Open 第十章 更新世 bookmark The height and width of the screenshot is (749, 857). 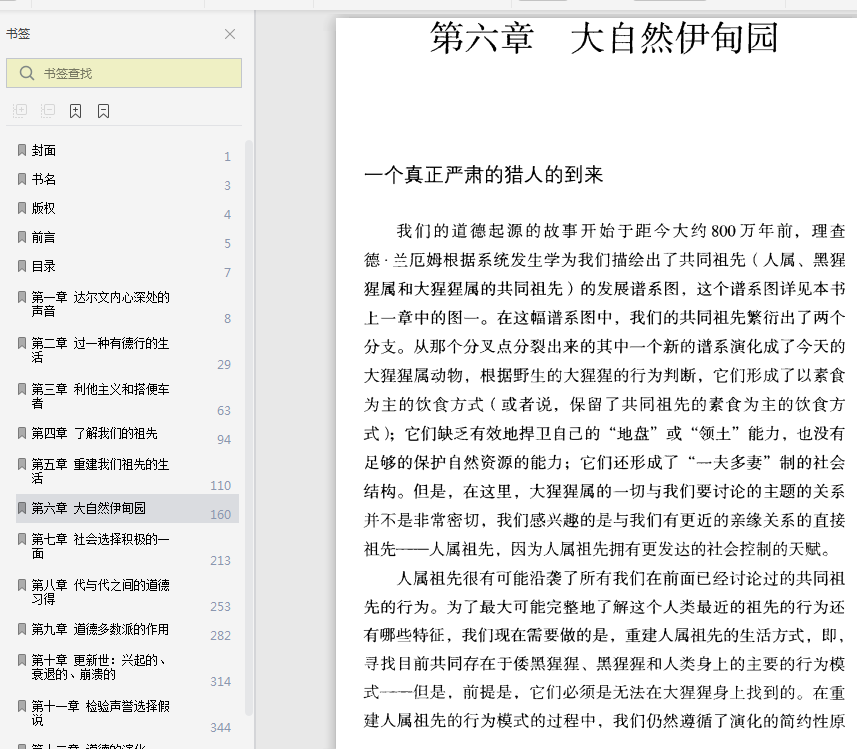click(x=98, y=666)
